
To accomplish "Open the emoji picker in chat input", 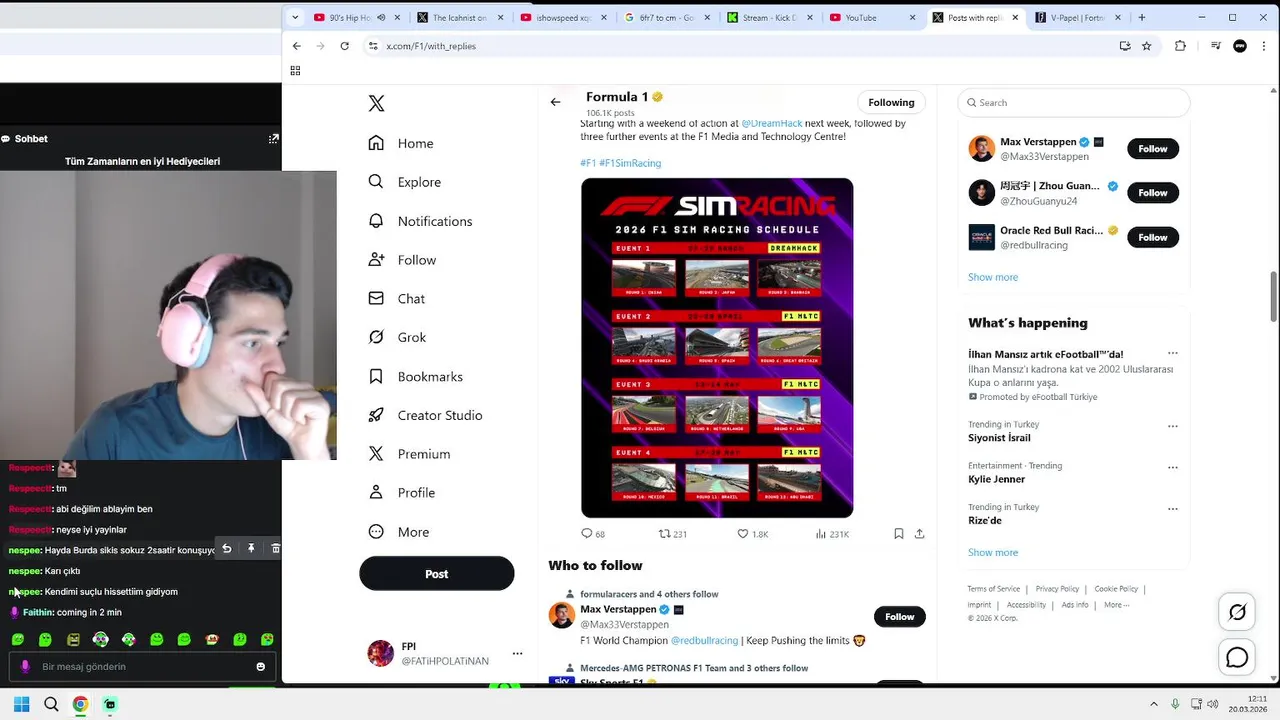I will [261, 667].
